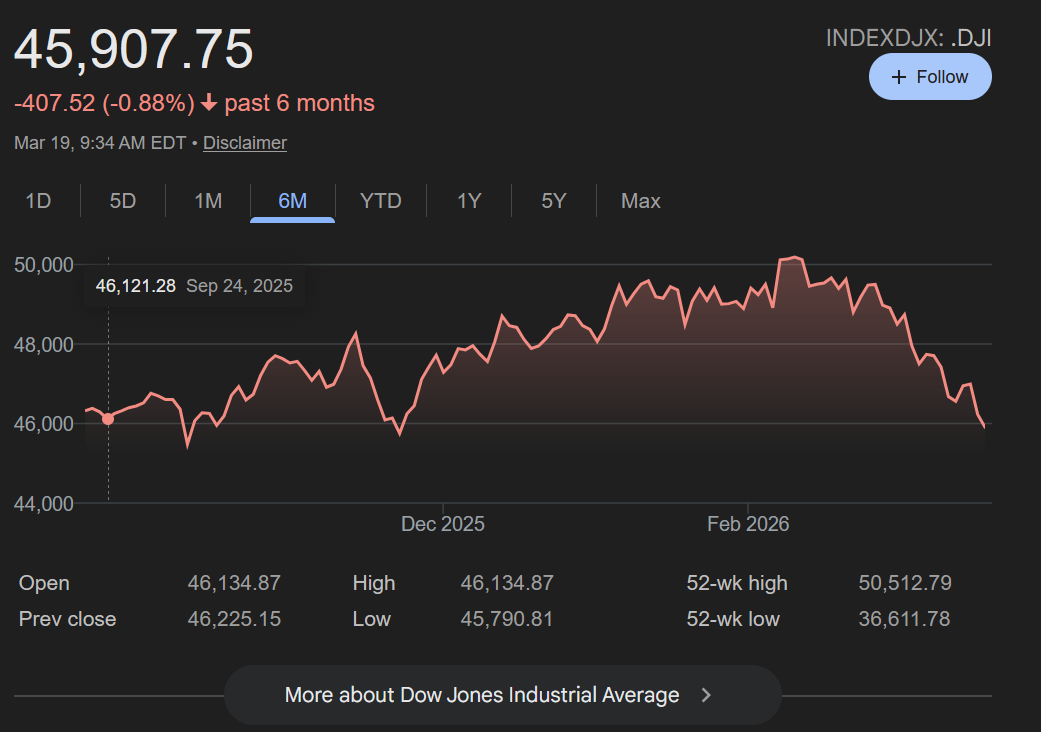Screen dimensions: 1041x732
Task: Click the Sep 24 data point marker
Action: tap(108, 419)
